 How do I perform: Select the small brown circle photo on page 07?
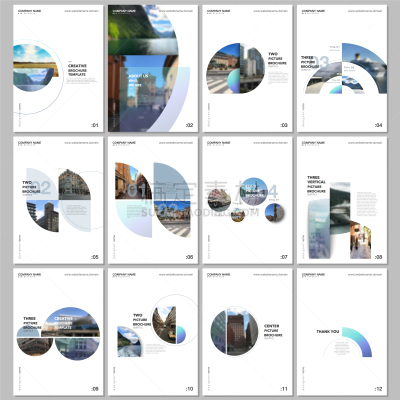coord(238,215)
